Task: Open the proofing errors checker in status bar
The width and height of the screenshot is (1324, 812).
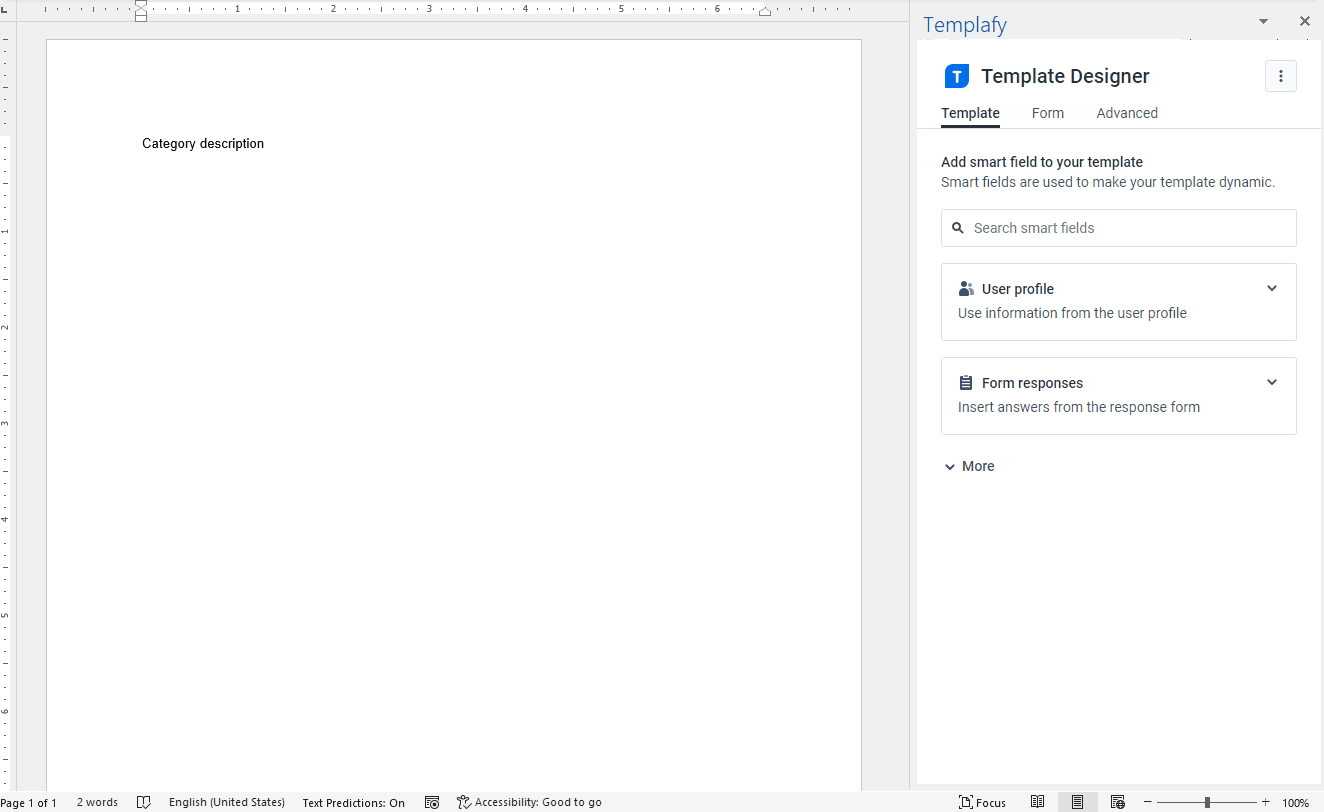Action: [x=144, y=802]
